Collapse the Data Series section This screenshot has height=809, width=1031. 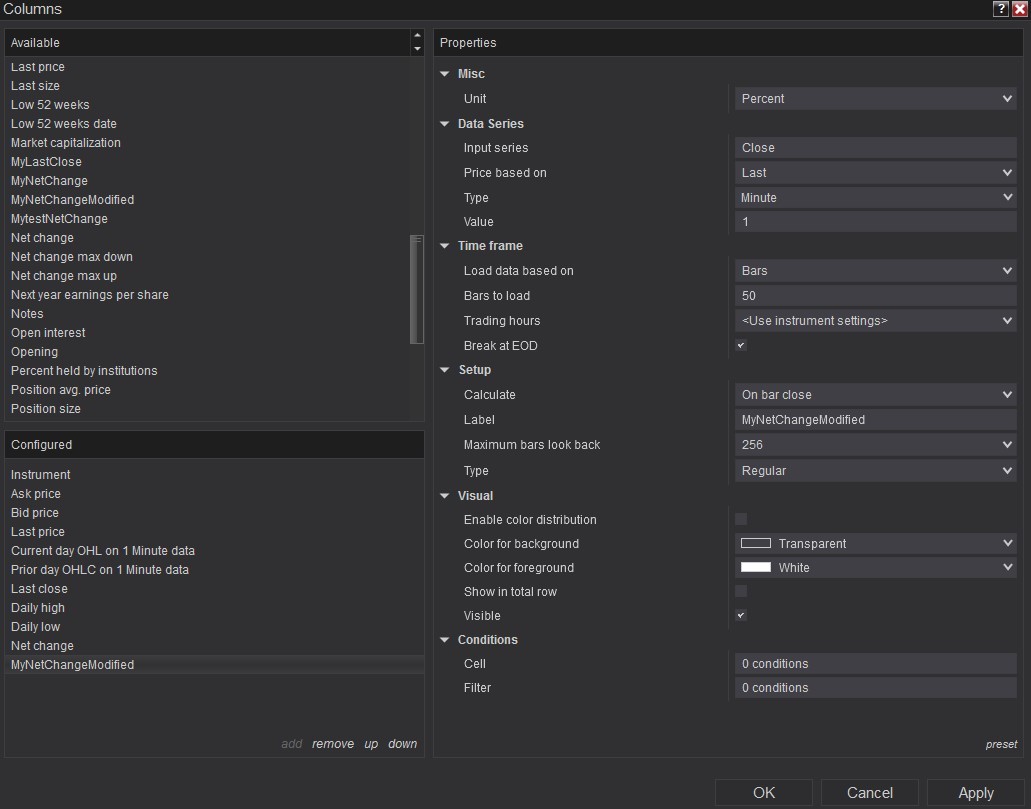coord(445,124)
